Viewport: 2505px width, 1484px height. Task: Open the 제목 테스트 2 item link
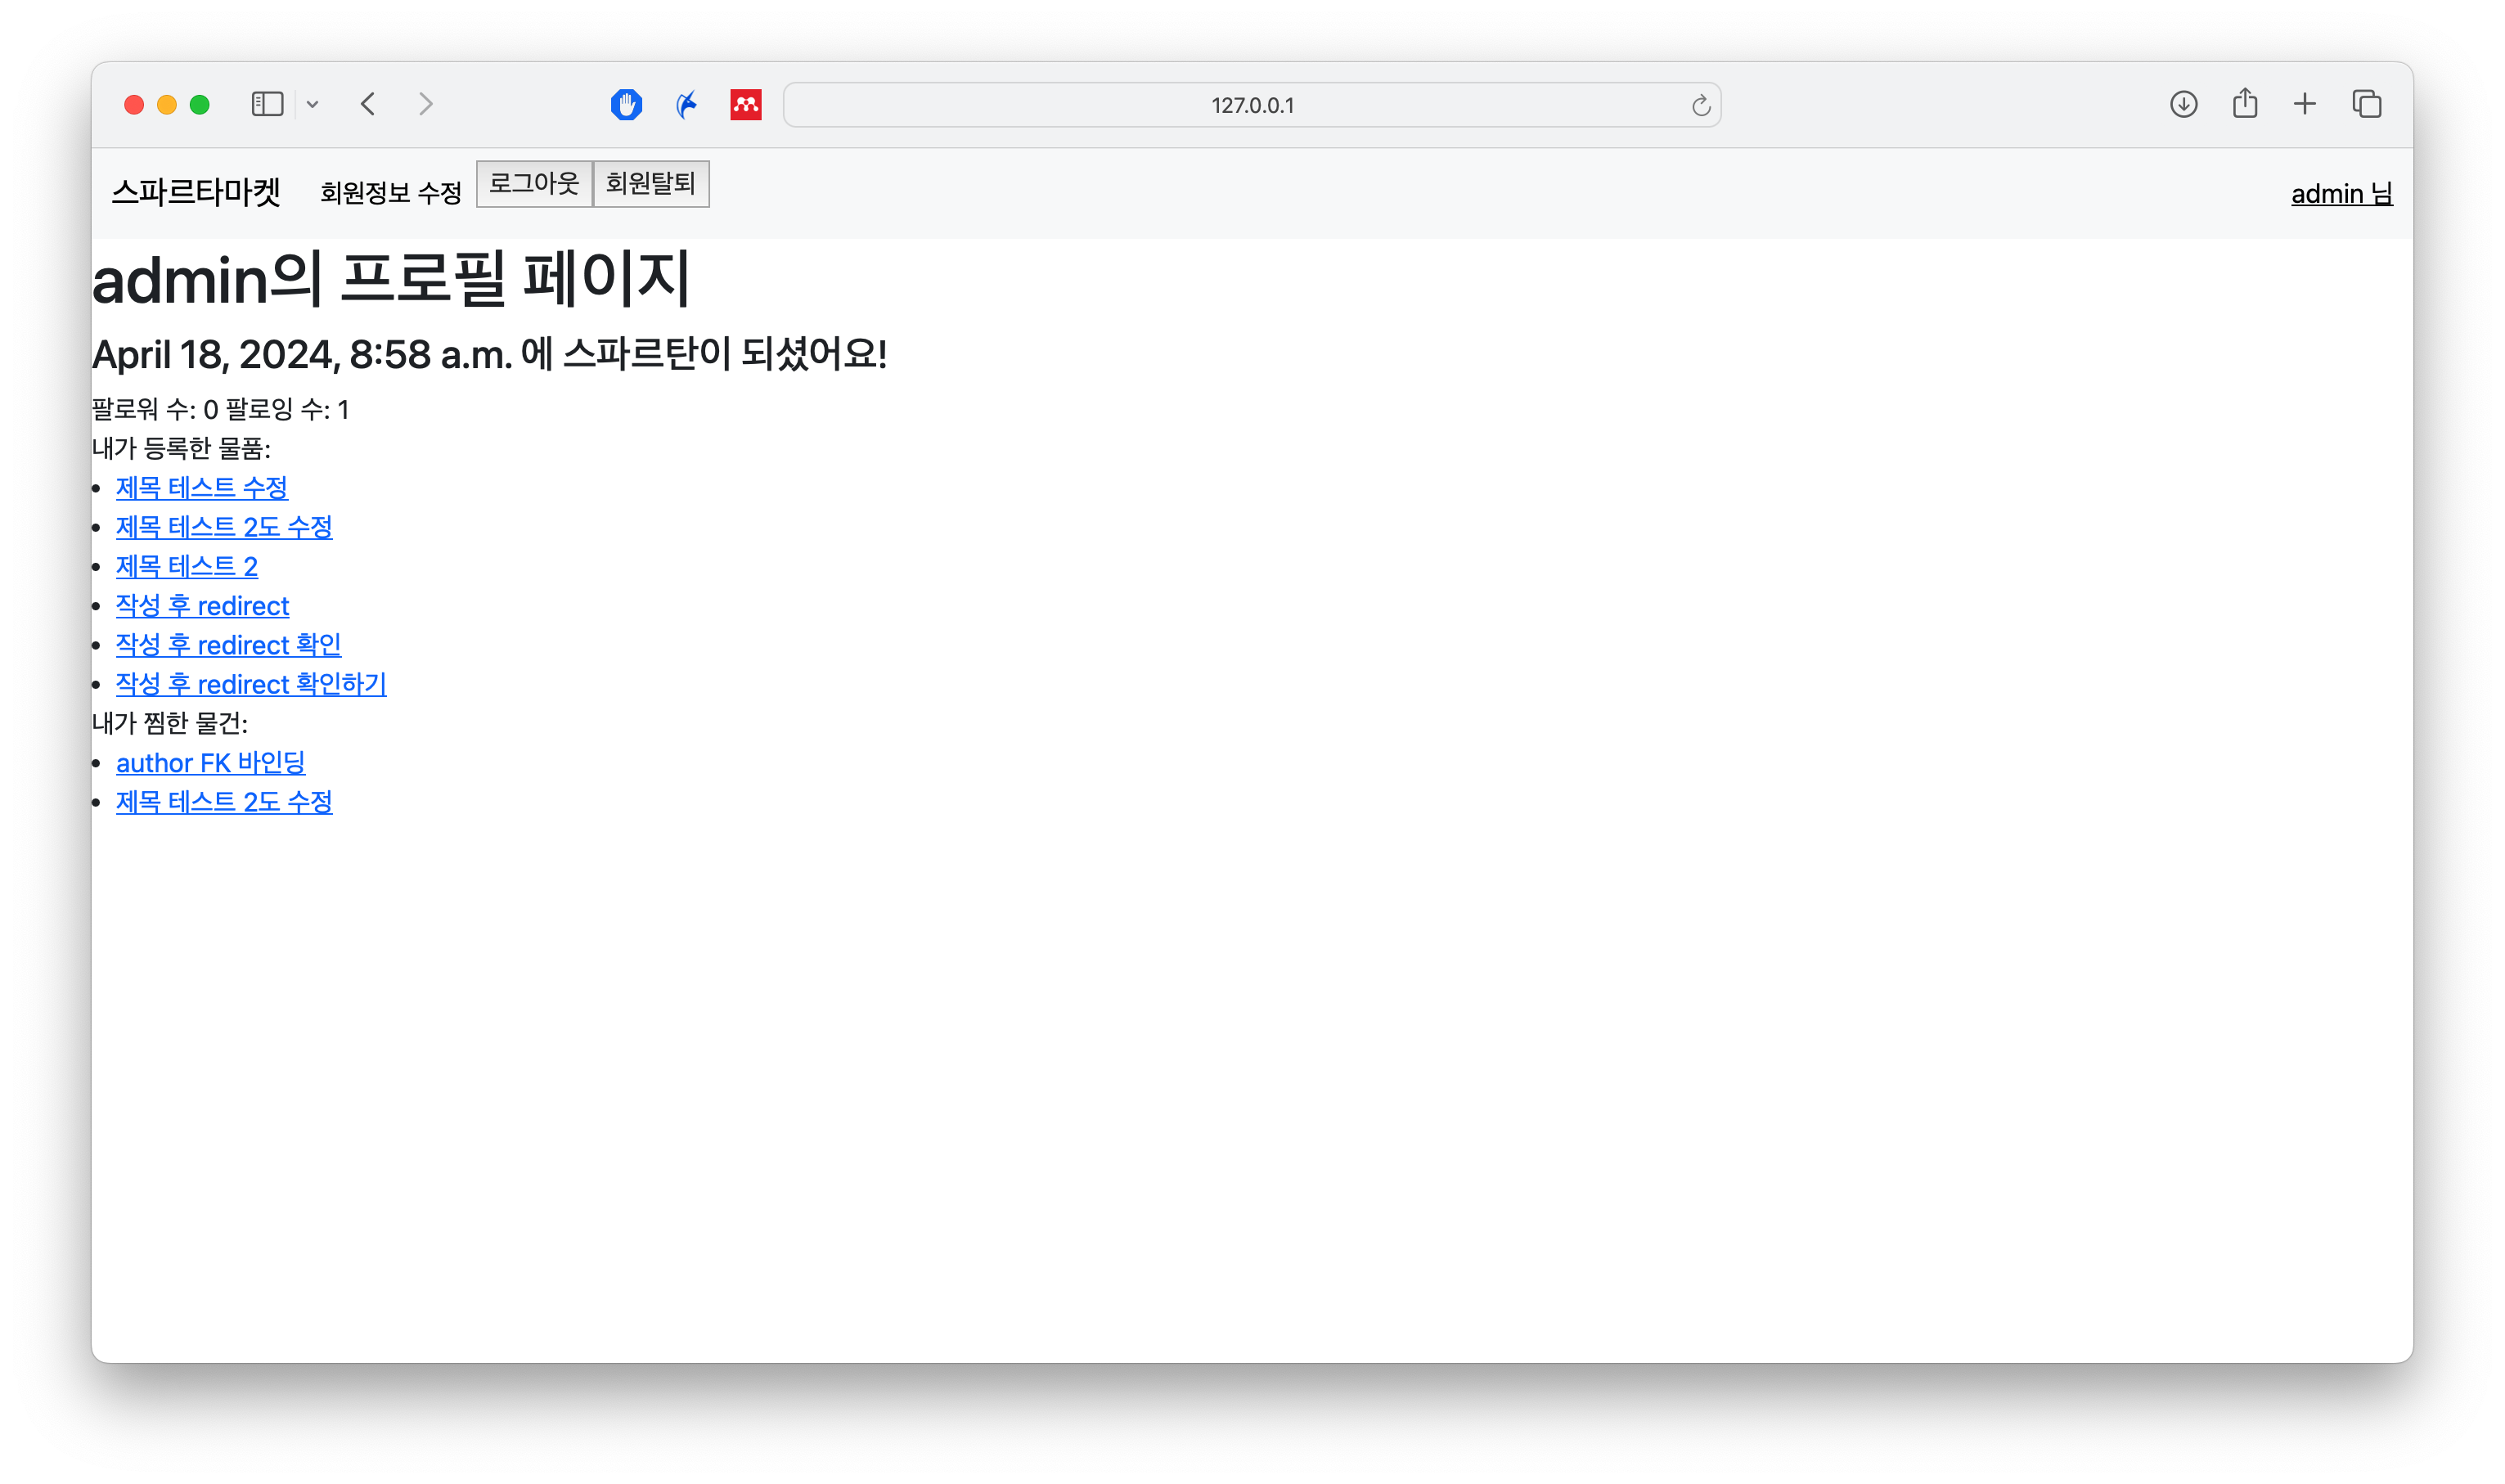point(187,566)
